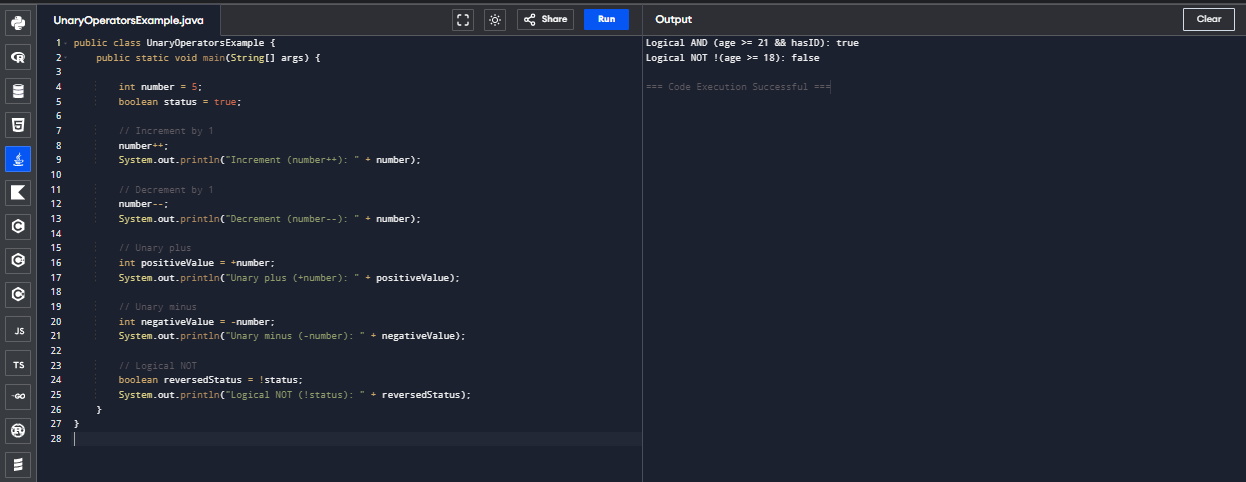Select the TS TypeScript compiler icon
1246x482 pixels.
click(x=18, y=363)
